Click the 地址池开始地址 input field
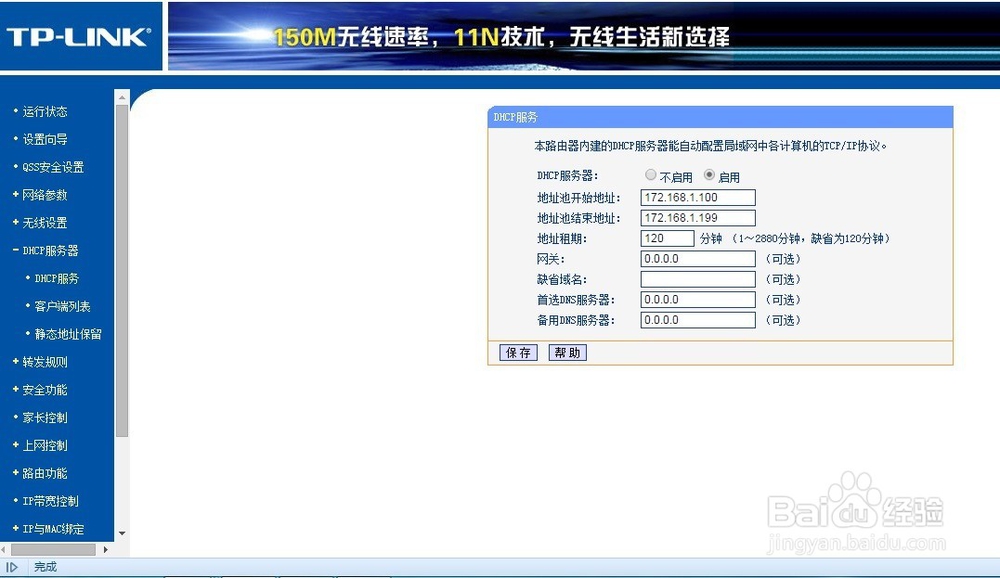The image size is (1000, 578). (698, 198)
